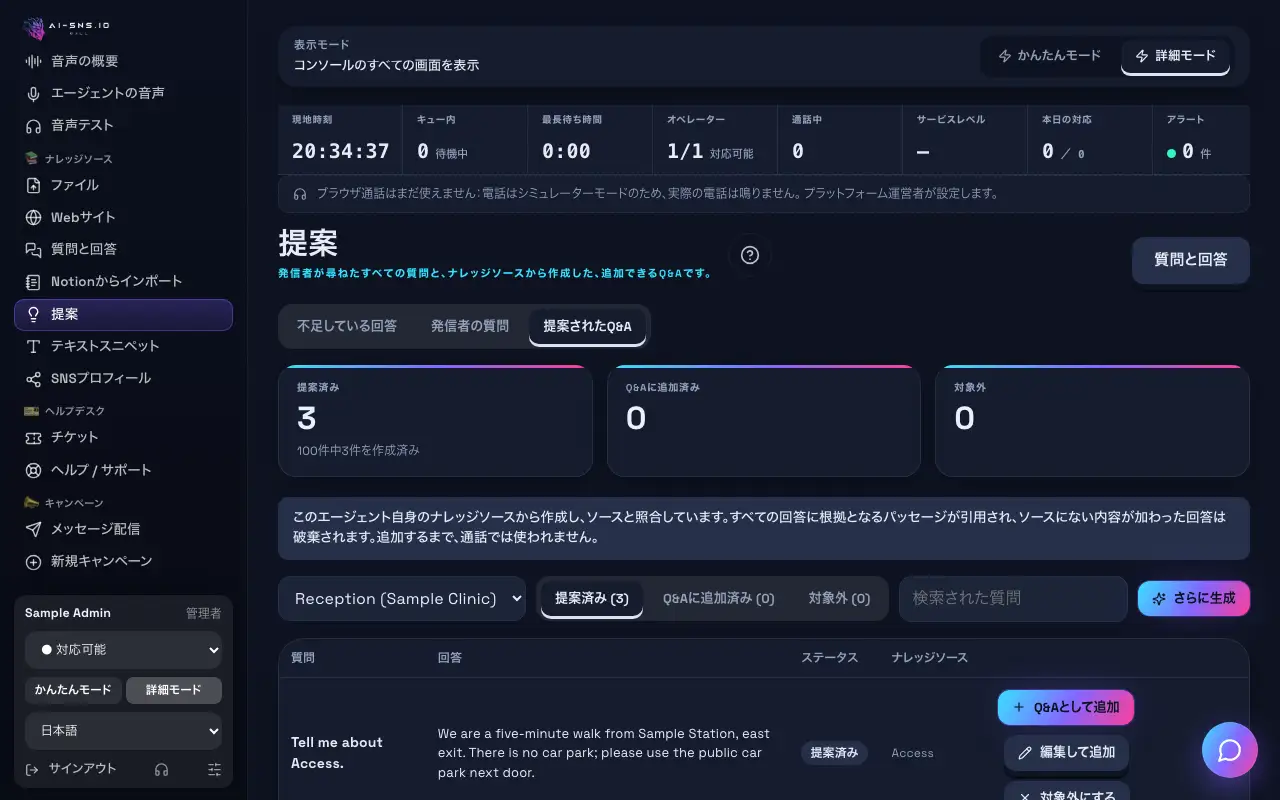Screen dimensions: 1280x800
Task: Select 詳細モード in the user panel
Action: click(174, 690)
